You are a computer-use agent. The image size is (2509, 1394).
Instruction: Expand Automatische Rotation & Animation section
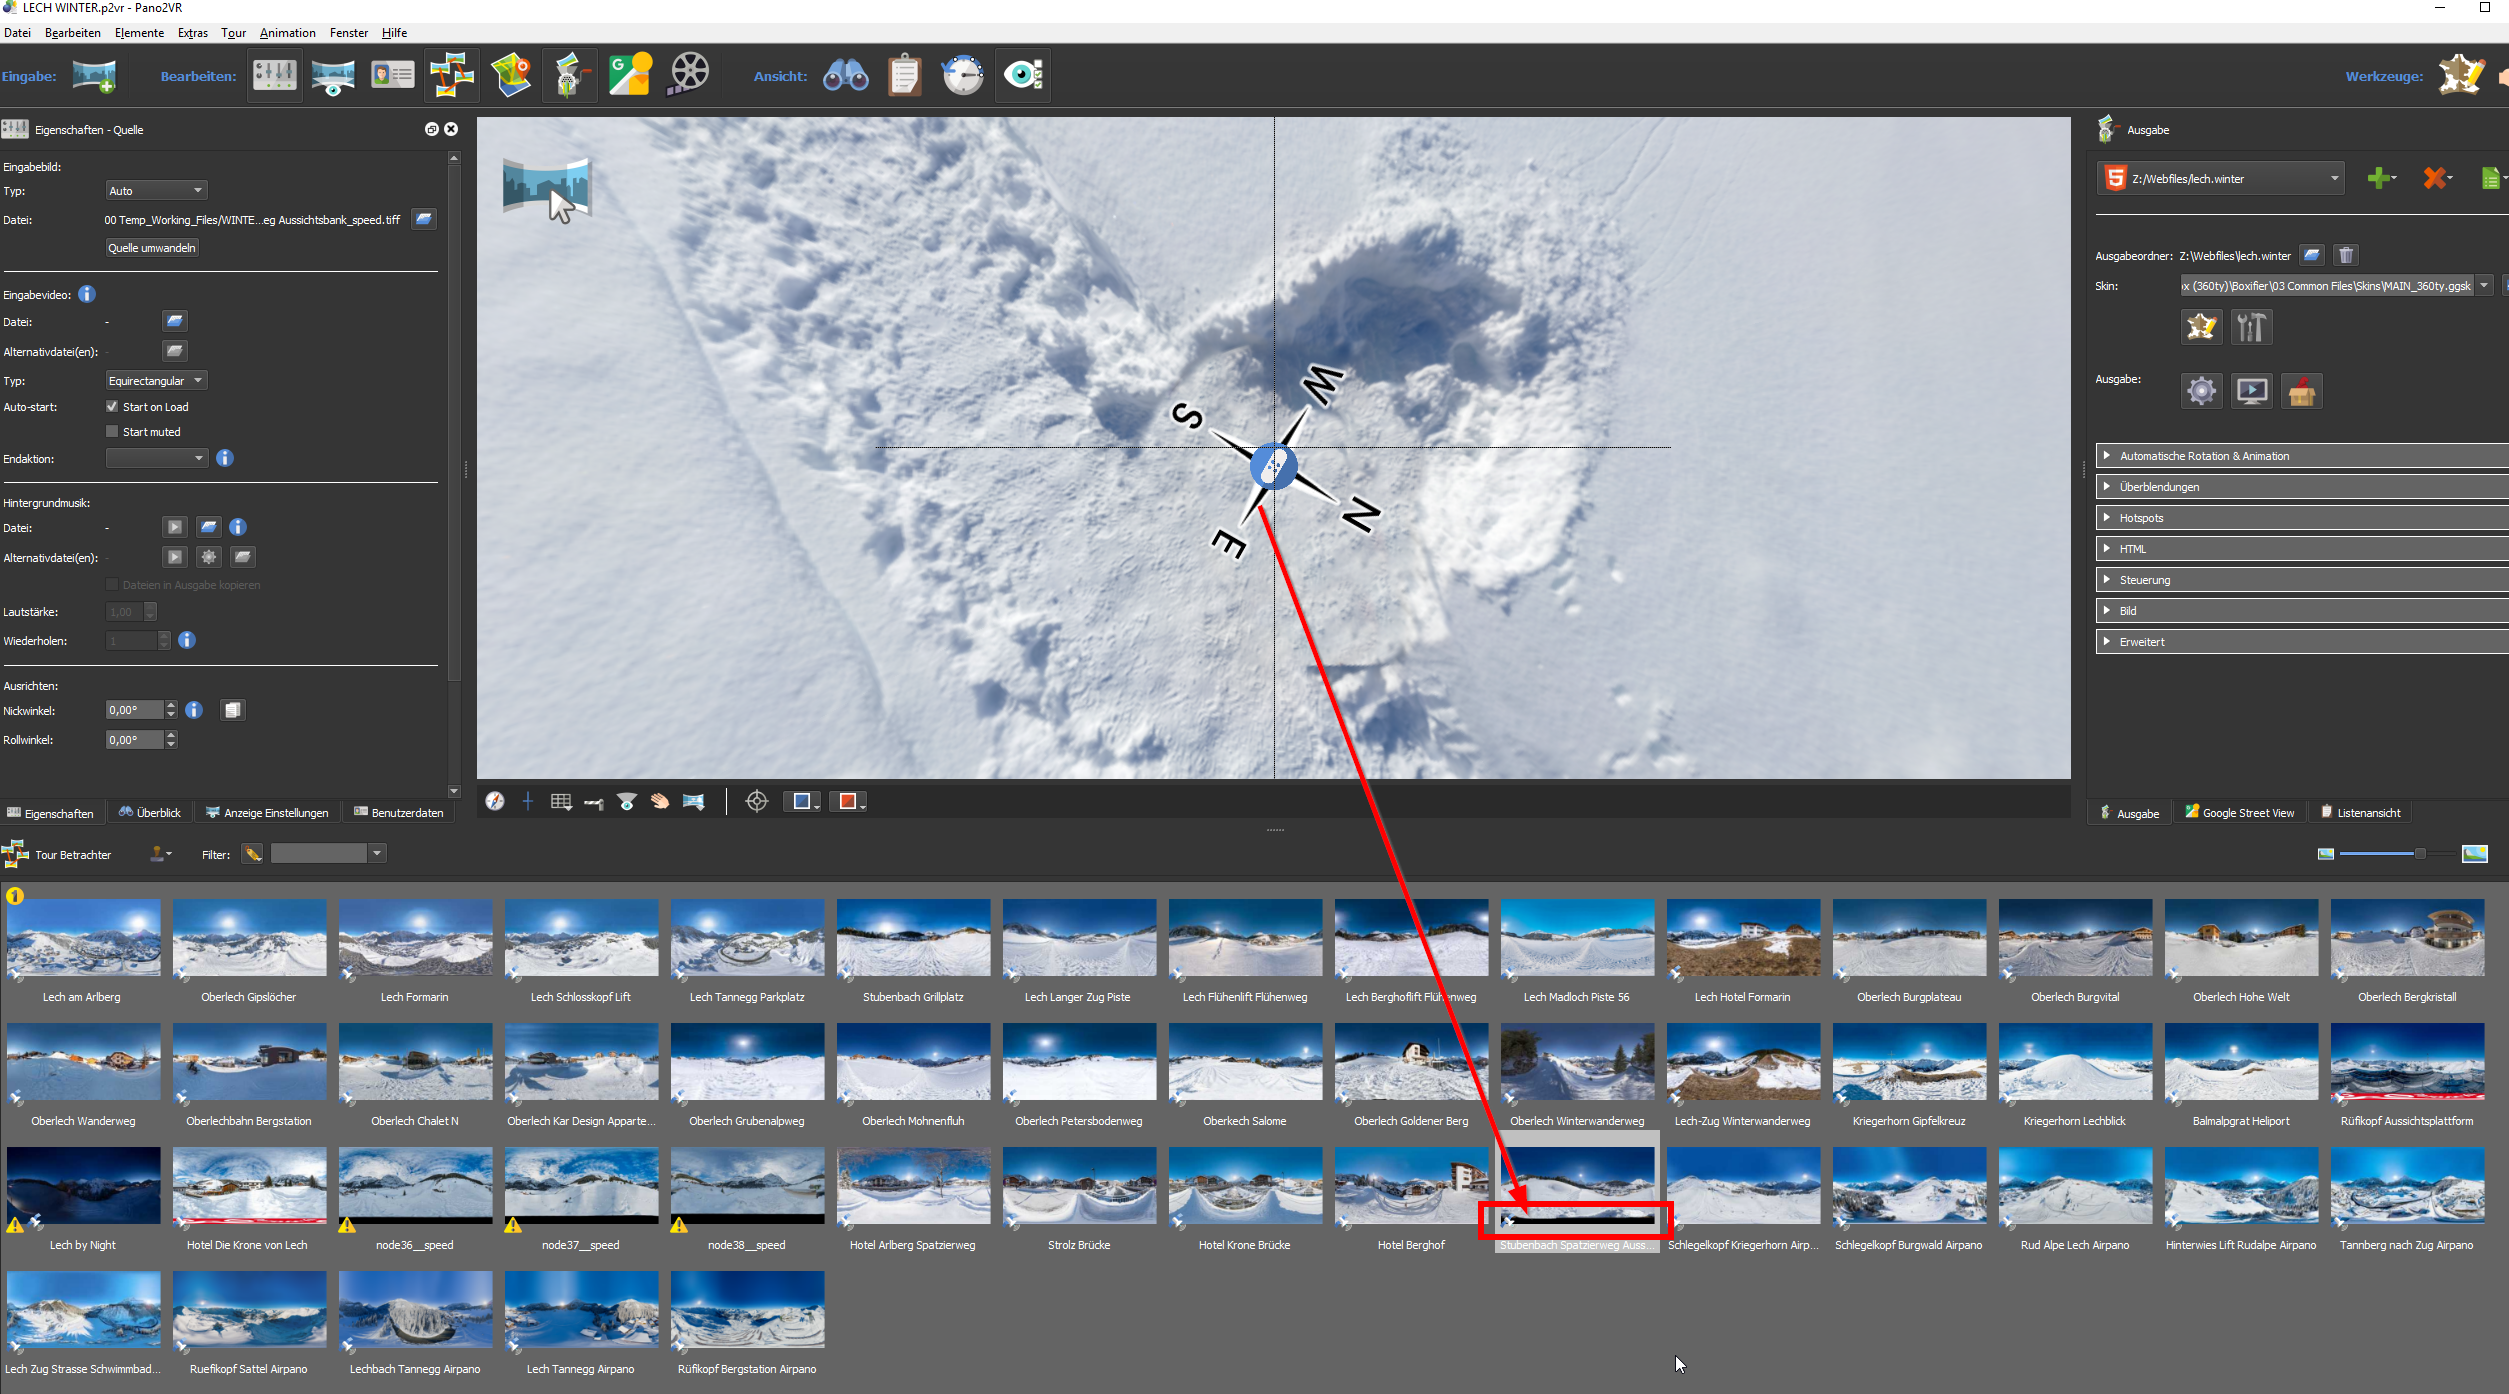[2302, 455]
